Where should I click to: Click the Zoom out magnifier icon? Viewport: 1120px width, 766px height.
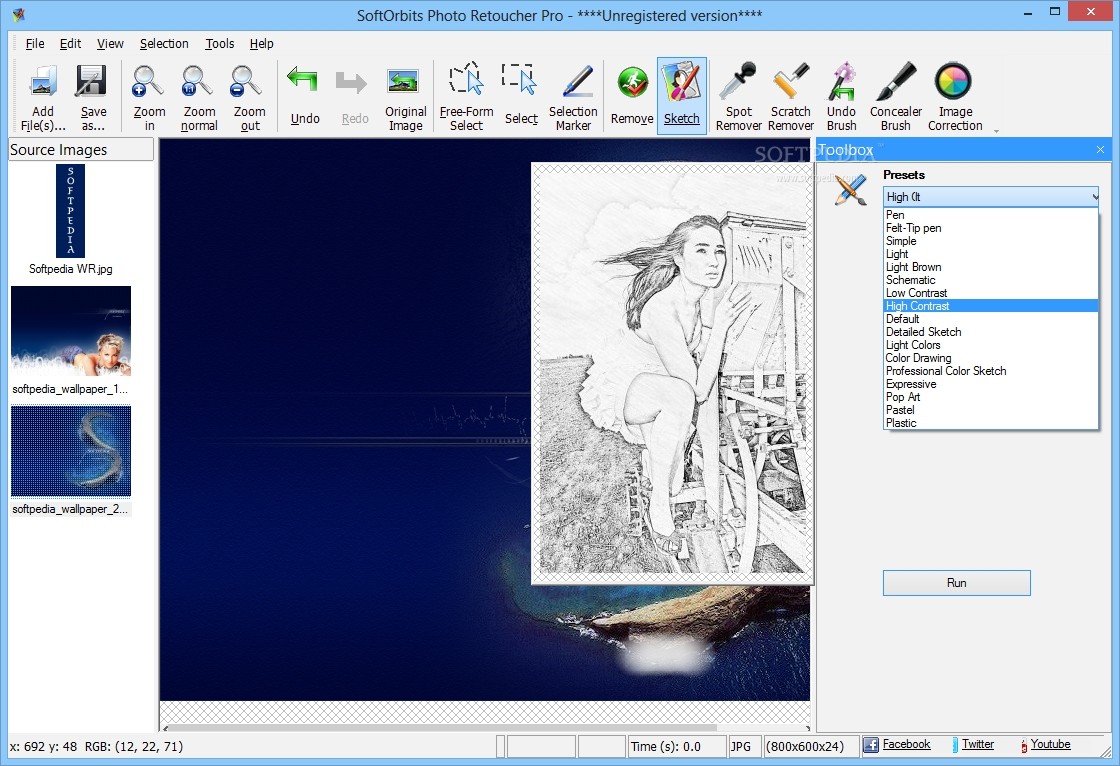[247, 81]
